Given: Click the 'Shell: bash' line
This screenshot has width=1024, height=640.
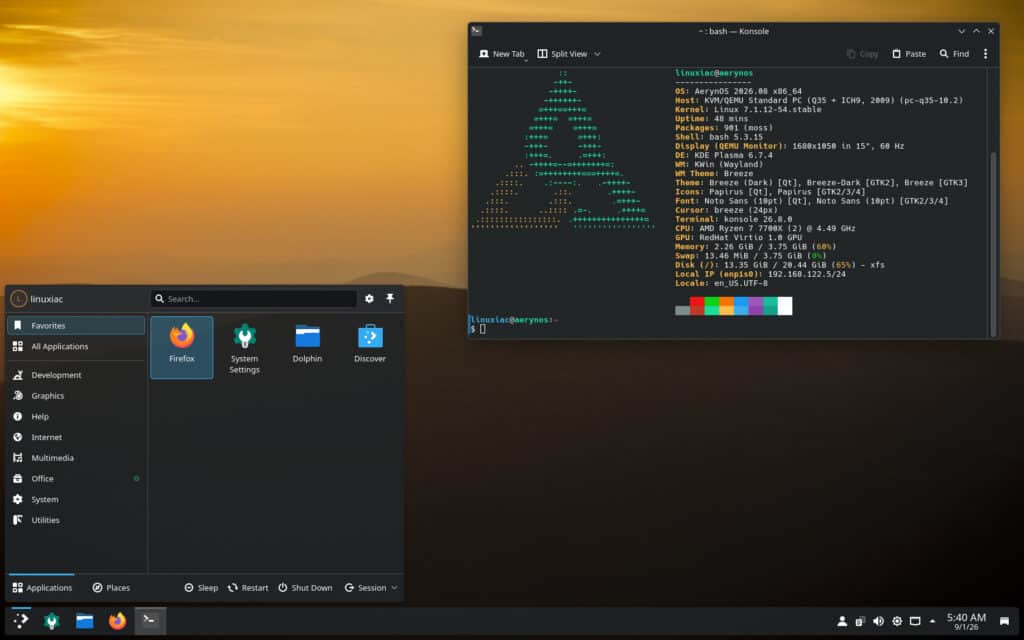Looking at the screenshot, I should [718, 137].
